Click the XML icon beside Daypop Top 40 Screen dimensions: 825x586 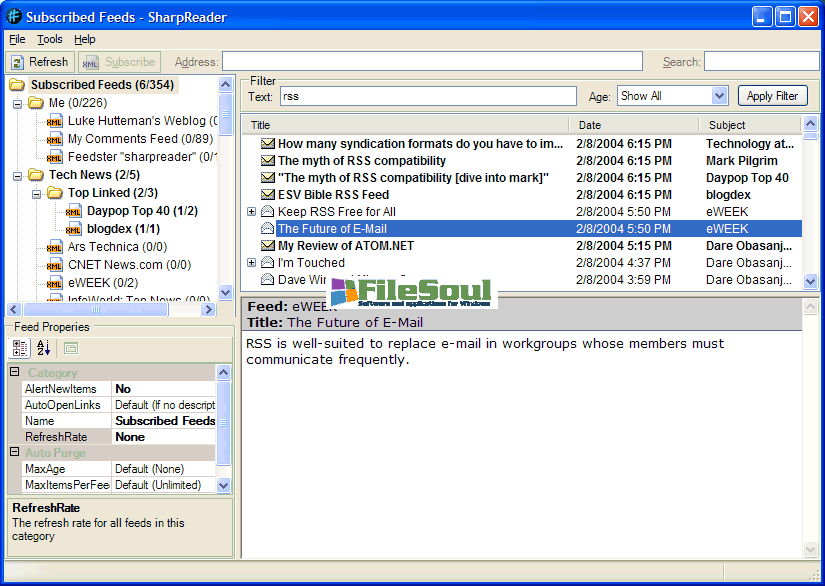[73, 211]
